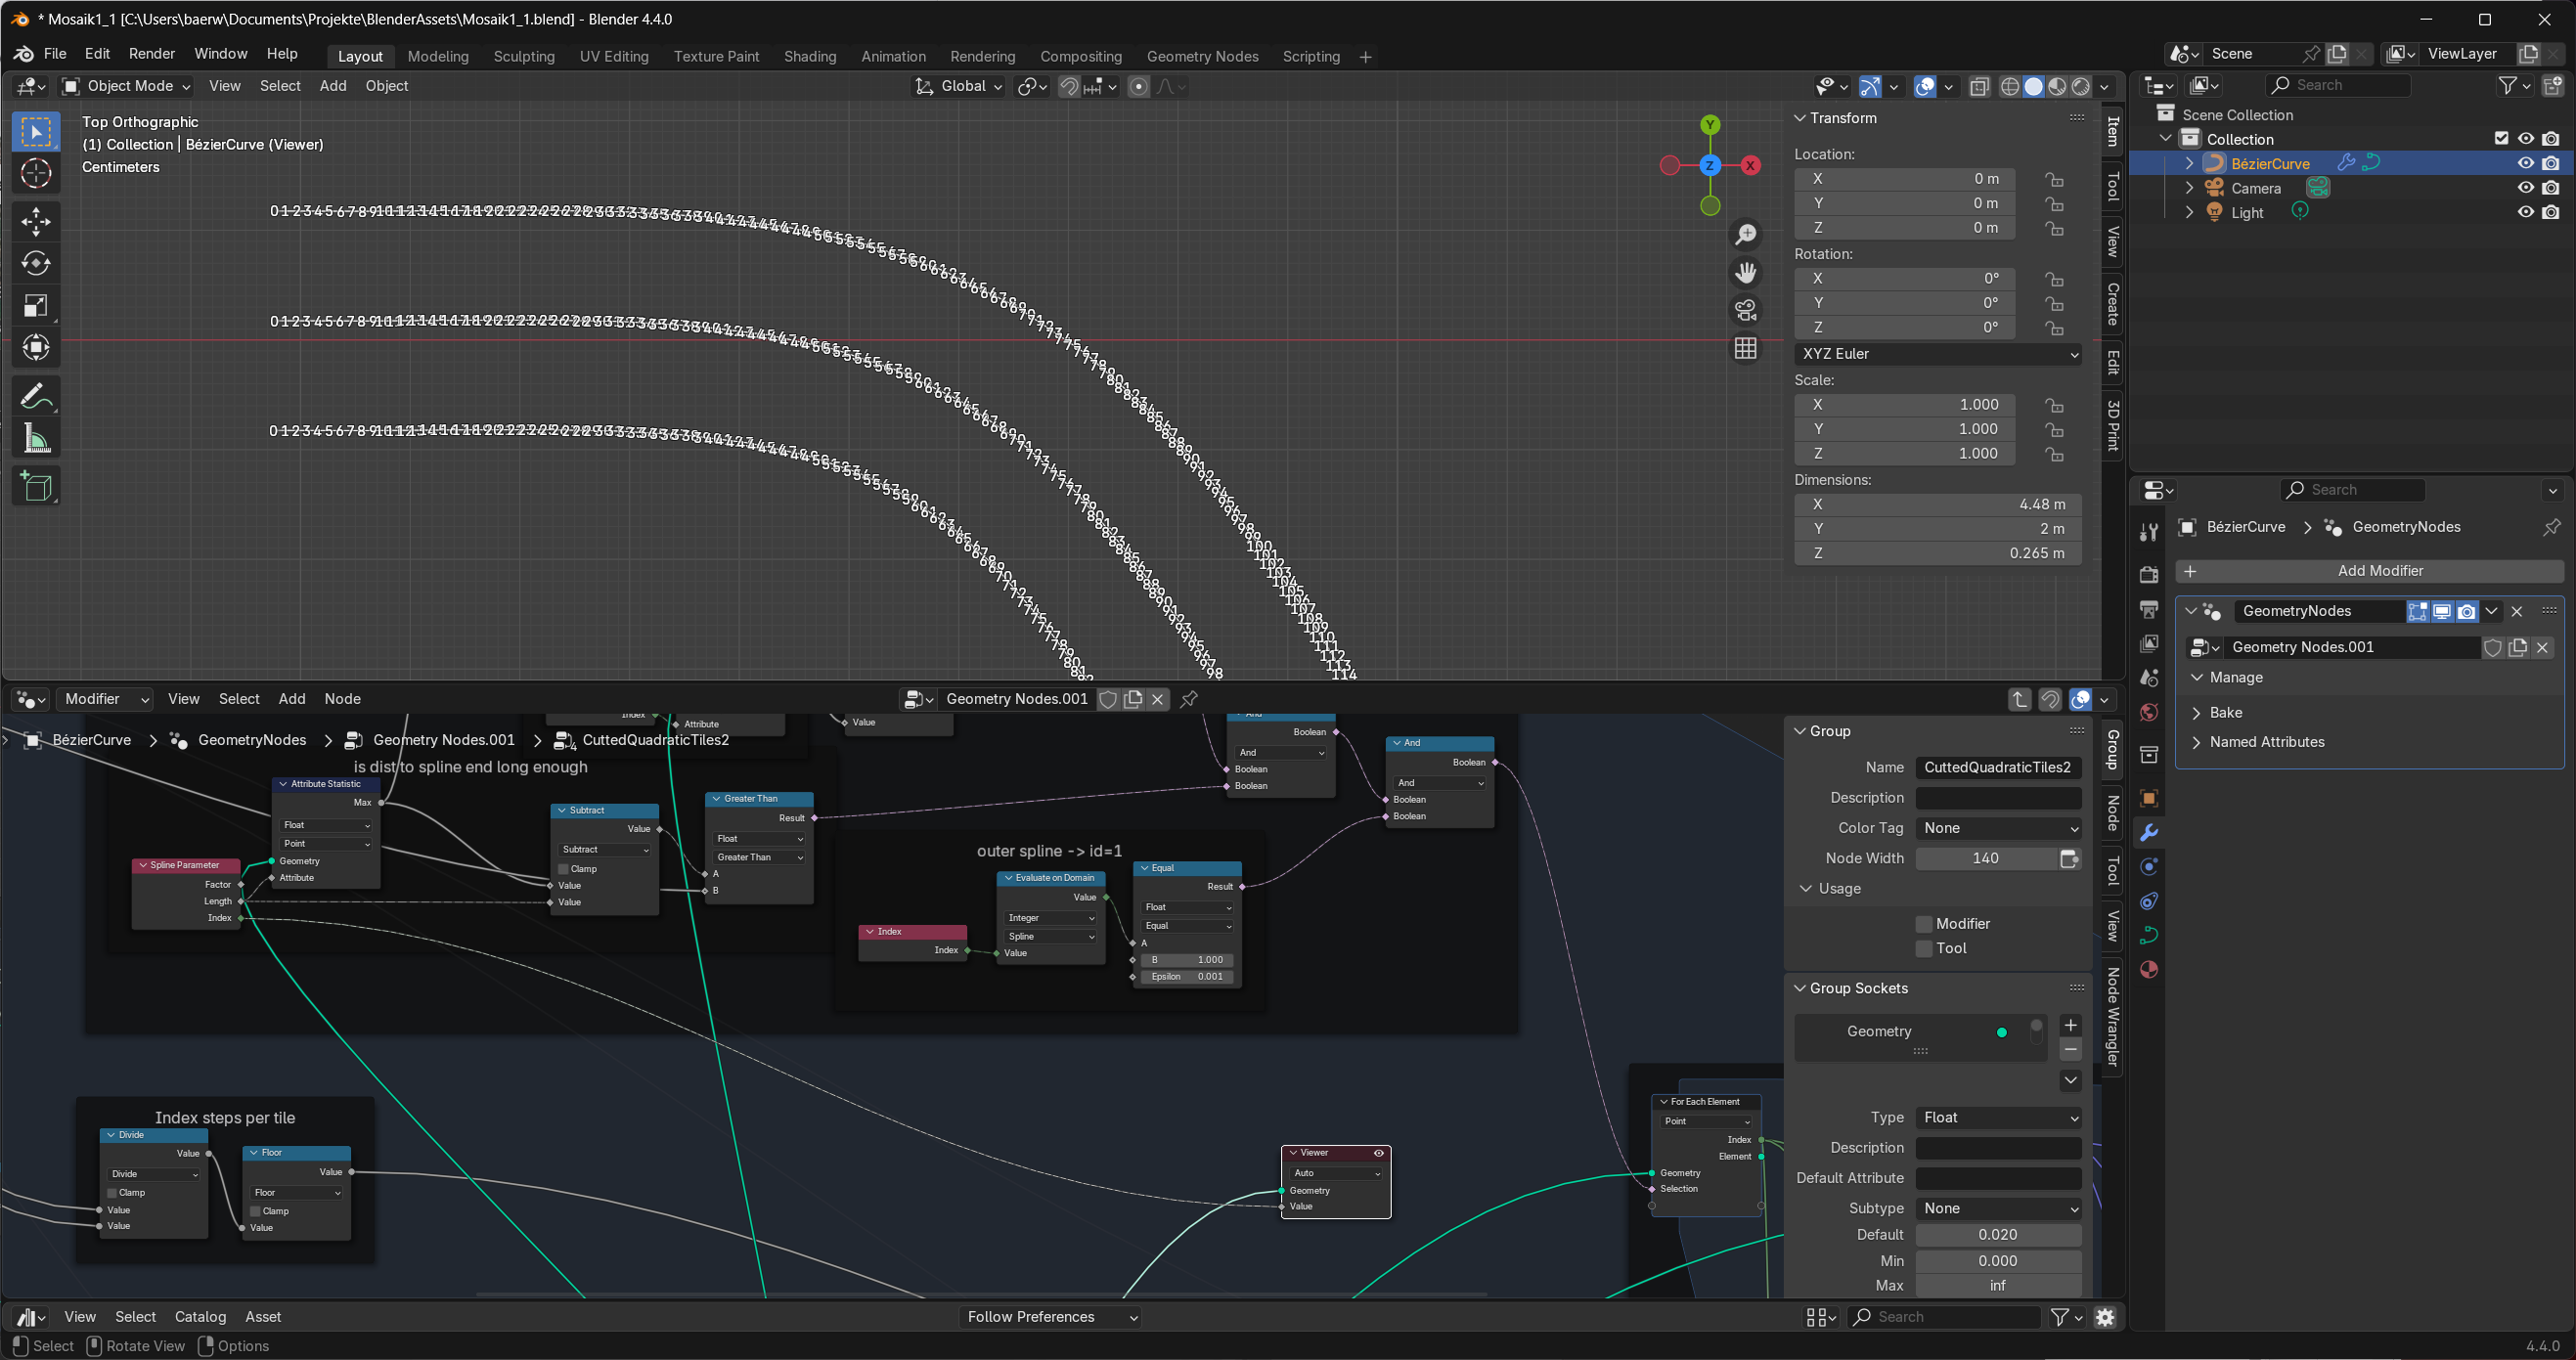This screenshot has width=2576, height=1360.
Task: Select the Annotate pencil tool
Action: pos(36,397)
